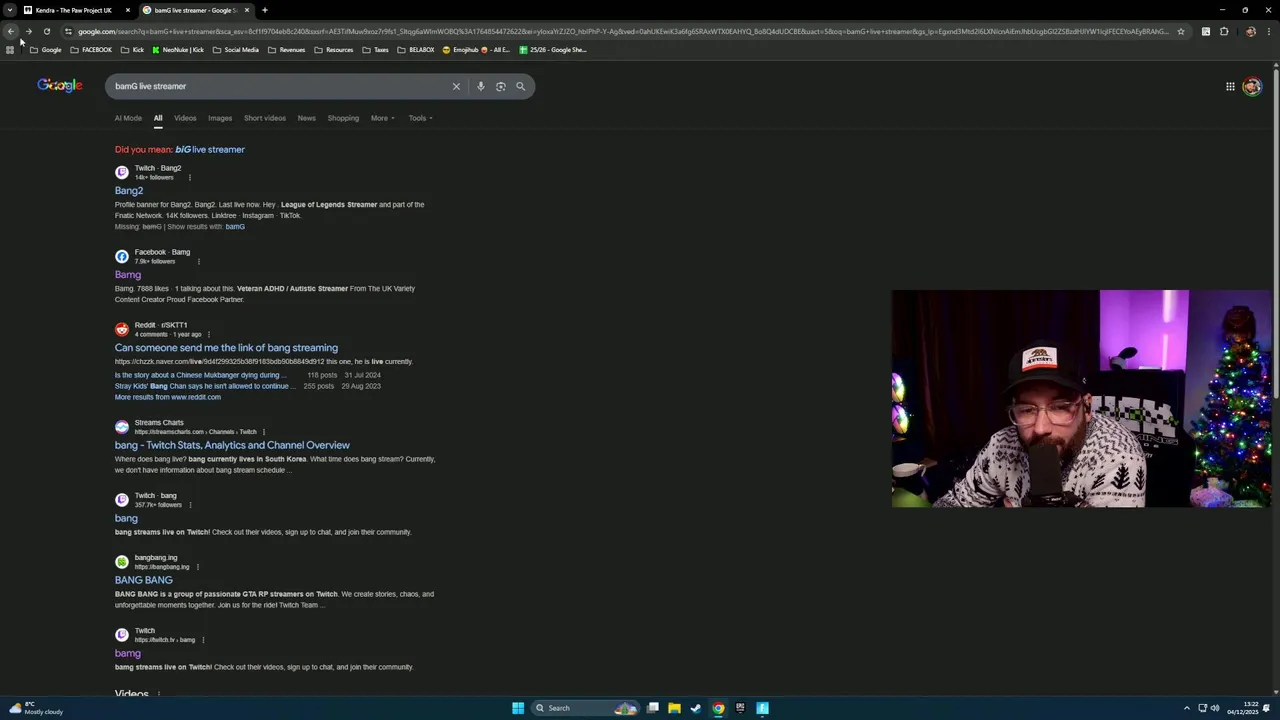Image resolution: width=1280 pixels, height=720 pixels.
Task: Switch to Shopping search tab
Action: point(343,118)
